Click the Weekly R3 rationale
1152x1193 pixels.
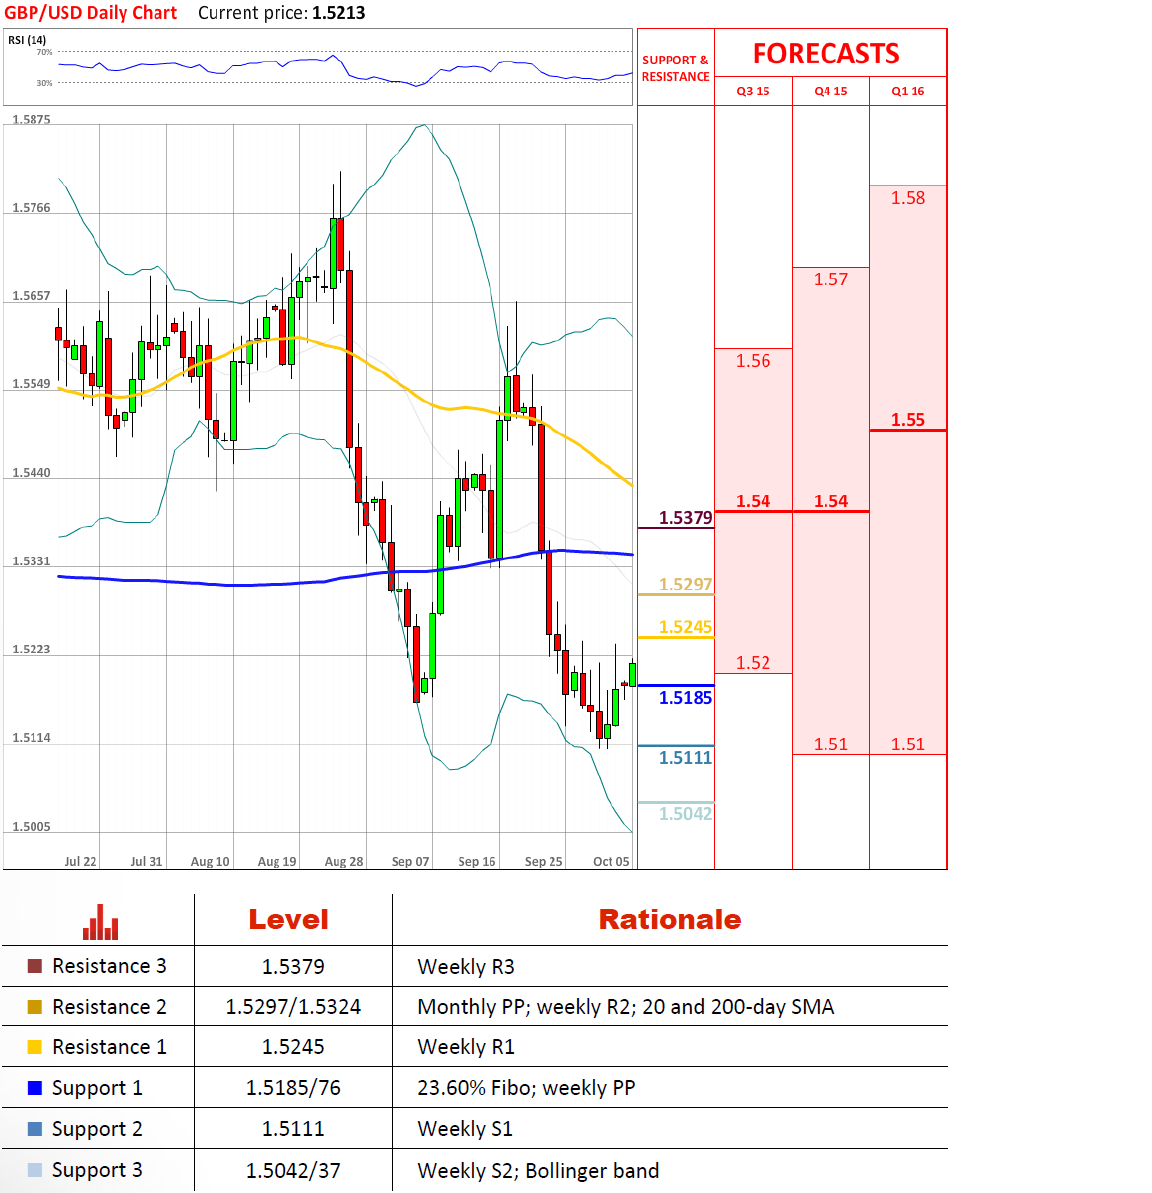[x=466, y=967]
